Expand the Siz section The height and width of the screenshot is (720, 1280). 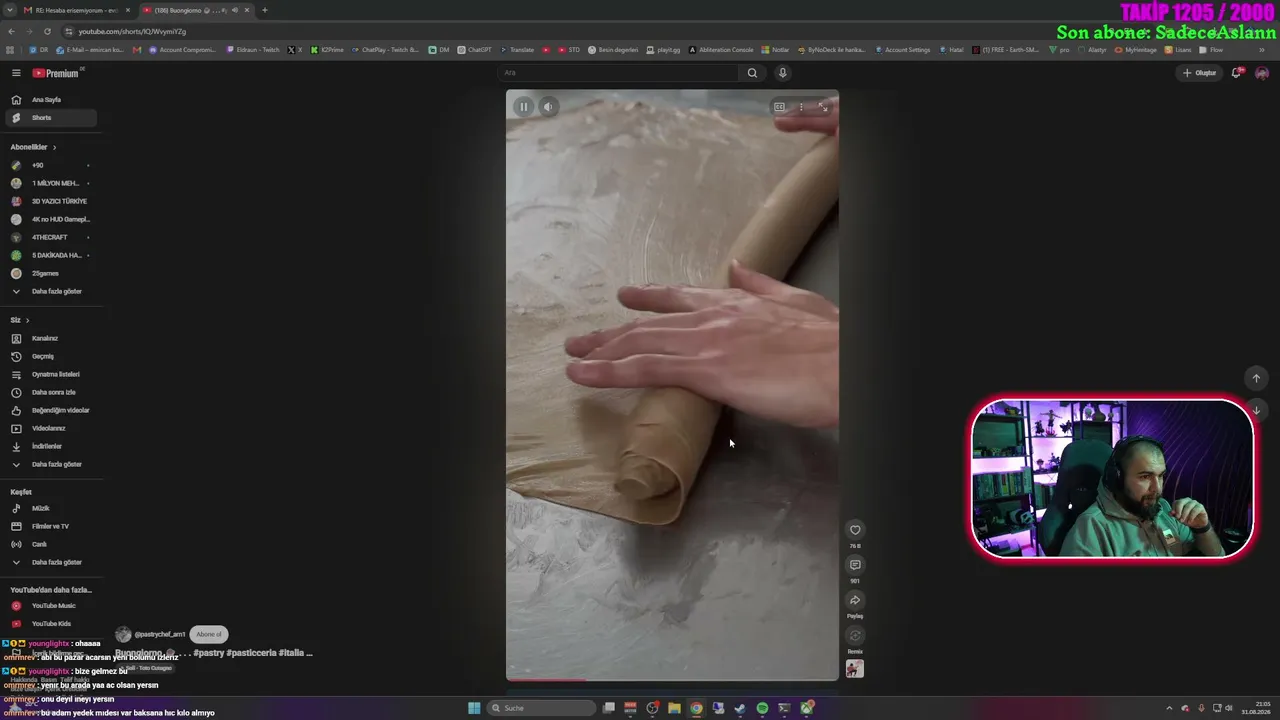click(x=20, y=320)
